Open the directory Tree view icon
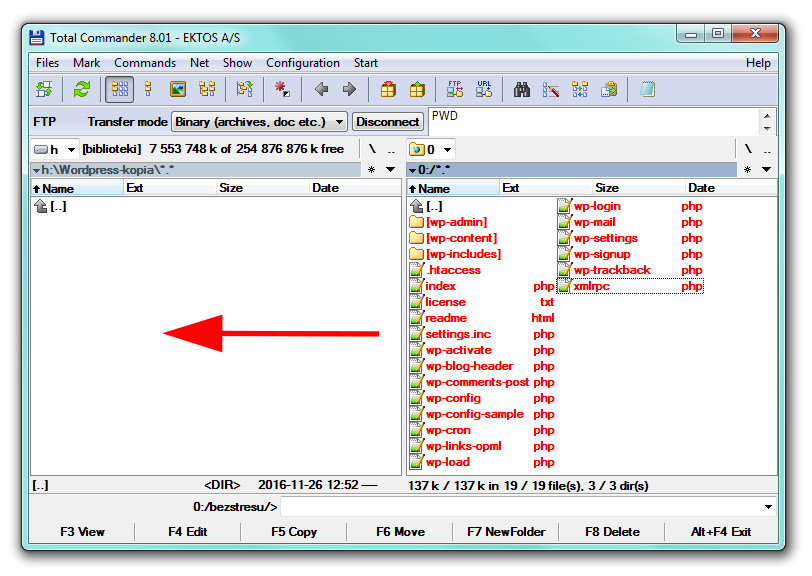Image resolution: width=812 pixels, height=576 pixels. 207,90
